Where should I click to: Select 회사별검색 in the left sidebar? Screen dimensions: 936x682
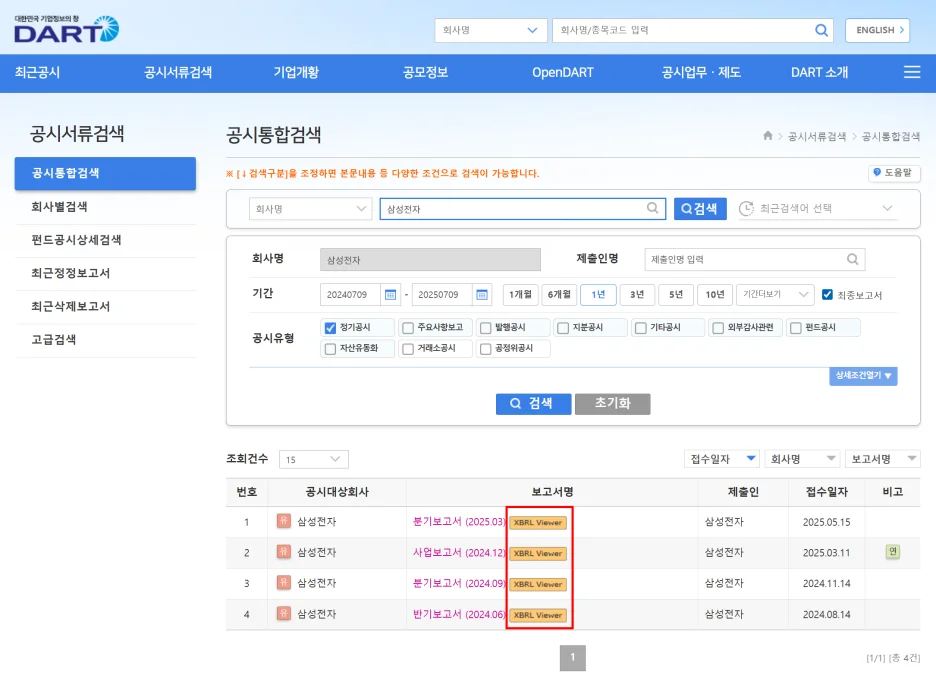coord(59,207)
